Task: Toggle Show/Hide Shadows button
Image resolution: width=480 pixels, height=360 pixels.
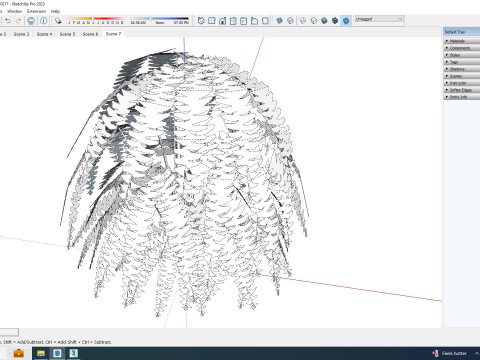Action: [58, 21]
